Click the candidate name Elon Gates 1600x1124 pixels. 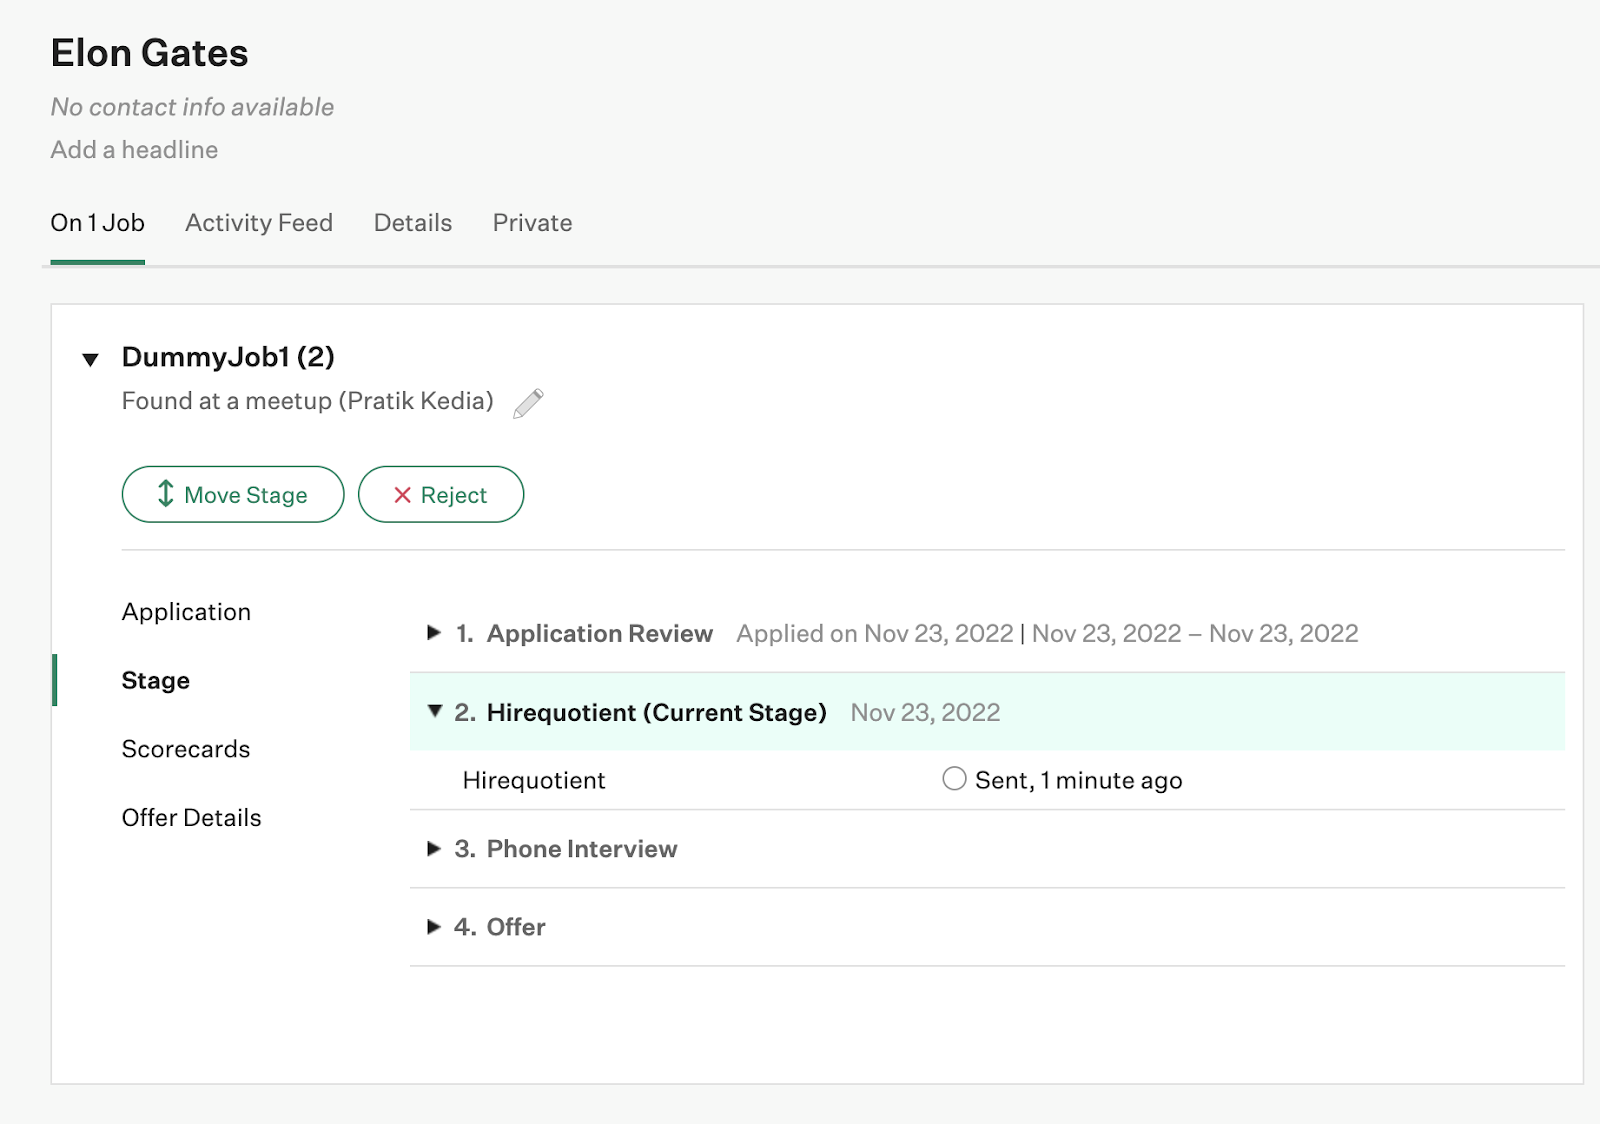[150, 53]
